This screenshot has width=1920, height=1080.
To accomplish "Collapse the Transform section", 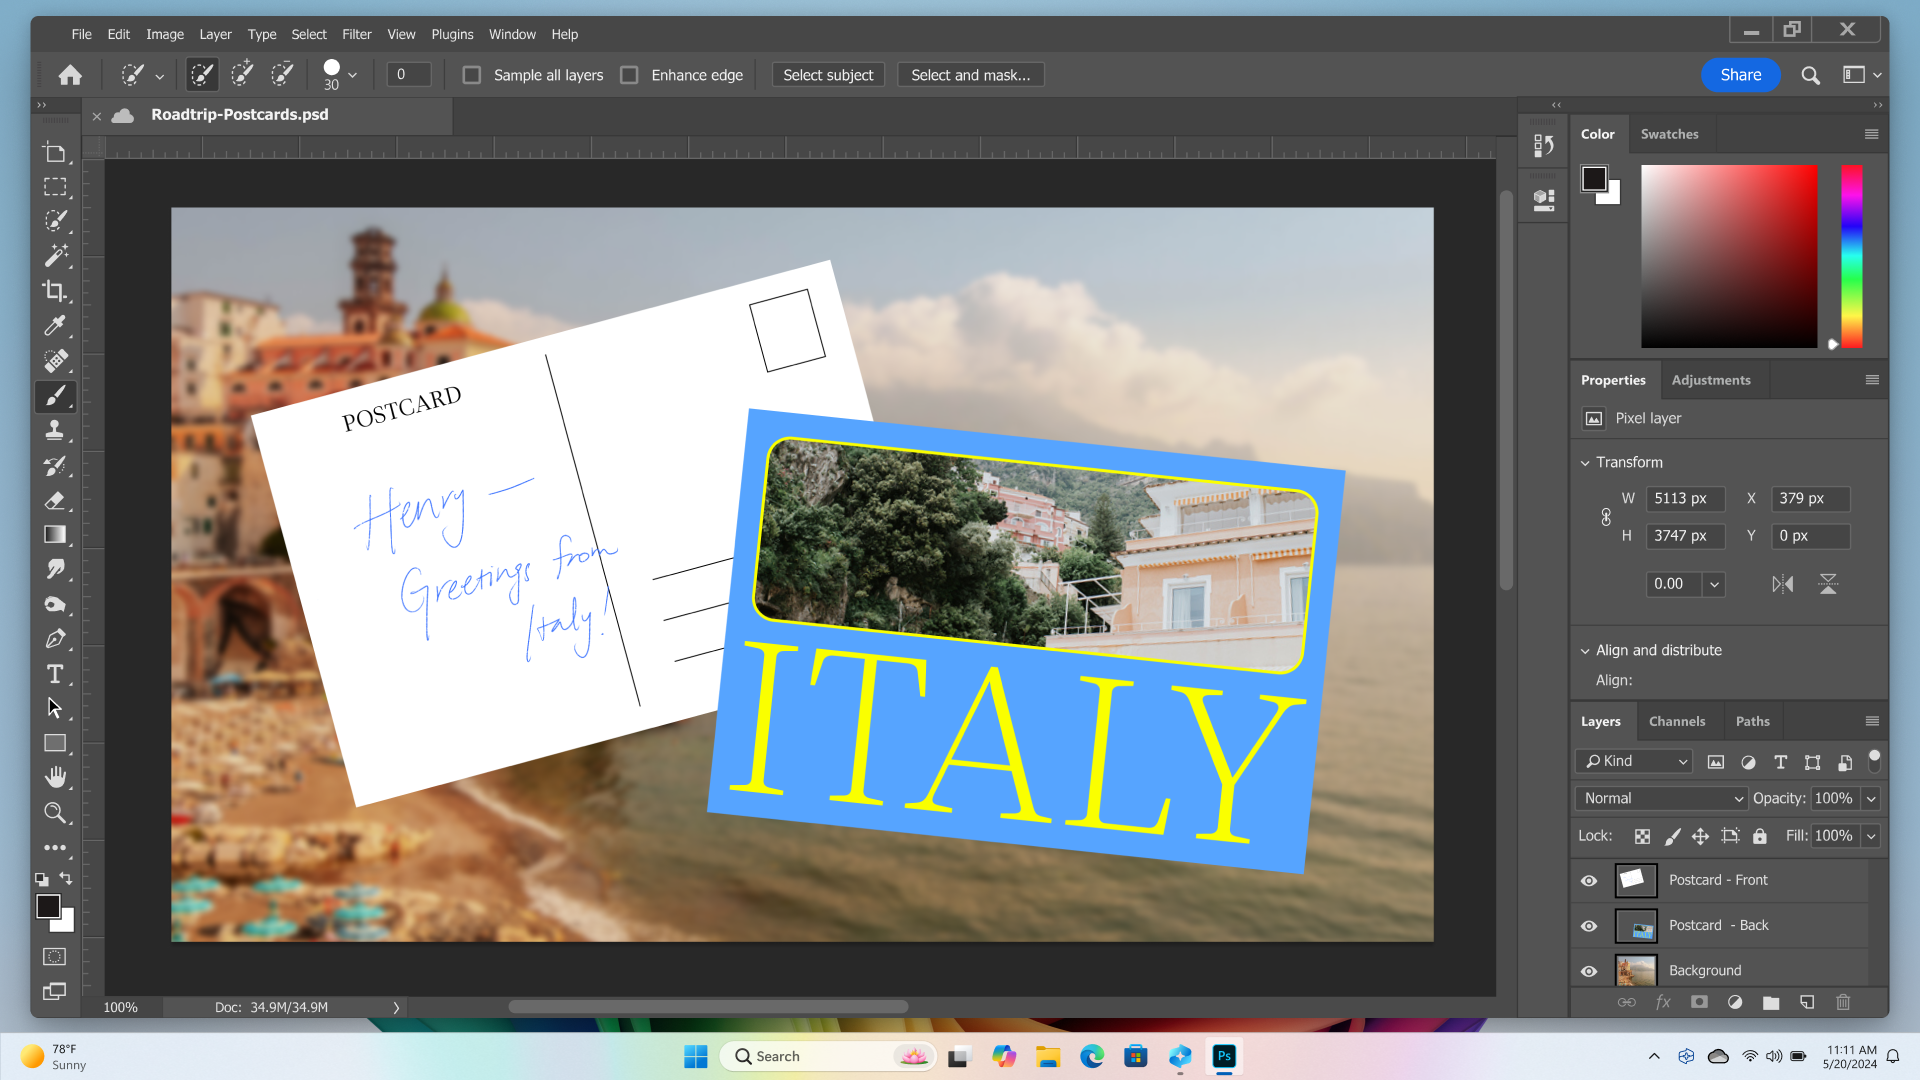I will tap(1585, 463).
